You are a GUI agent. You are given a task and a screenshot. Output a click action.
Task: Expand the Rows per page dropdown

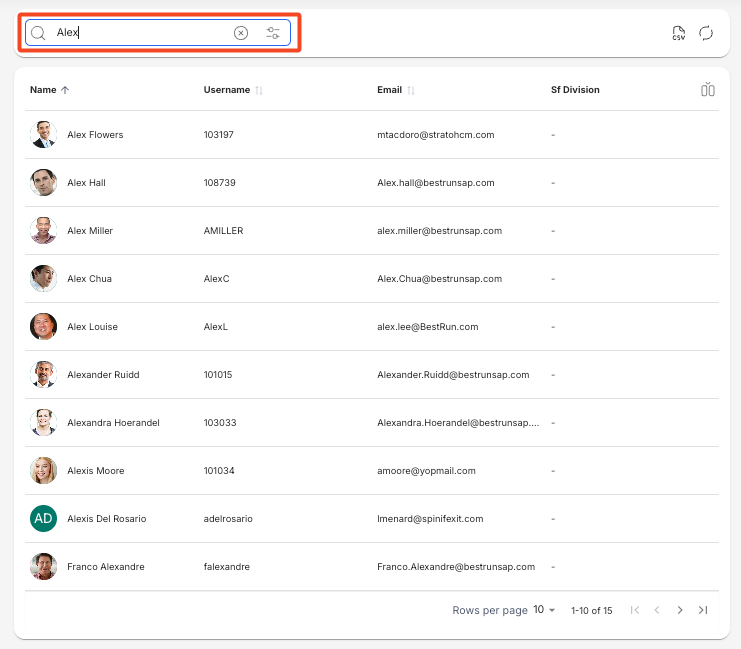point(544,610)
